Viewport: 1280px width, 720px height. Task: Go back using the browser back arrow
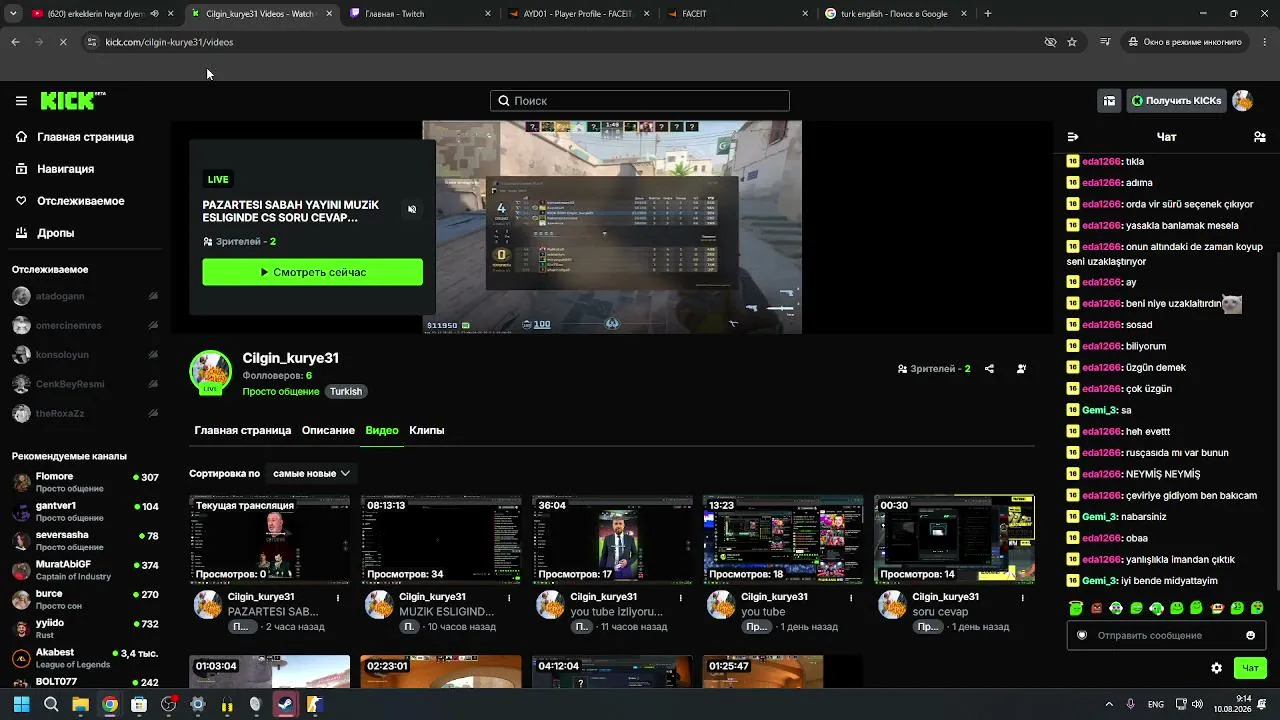click(15, 42)
